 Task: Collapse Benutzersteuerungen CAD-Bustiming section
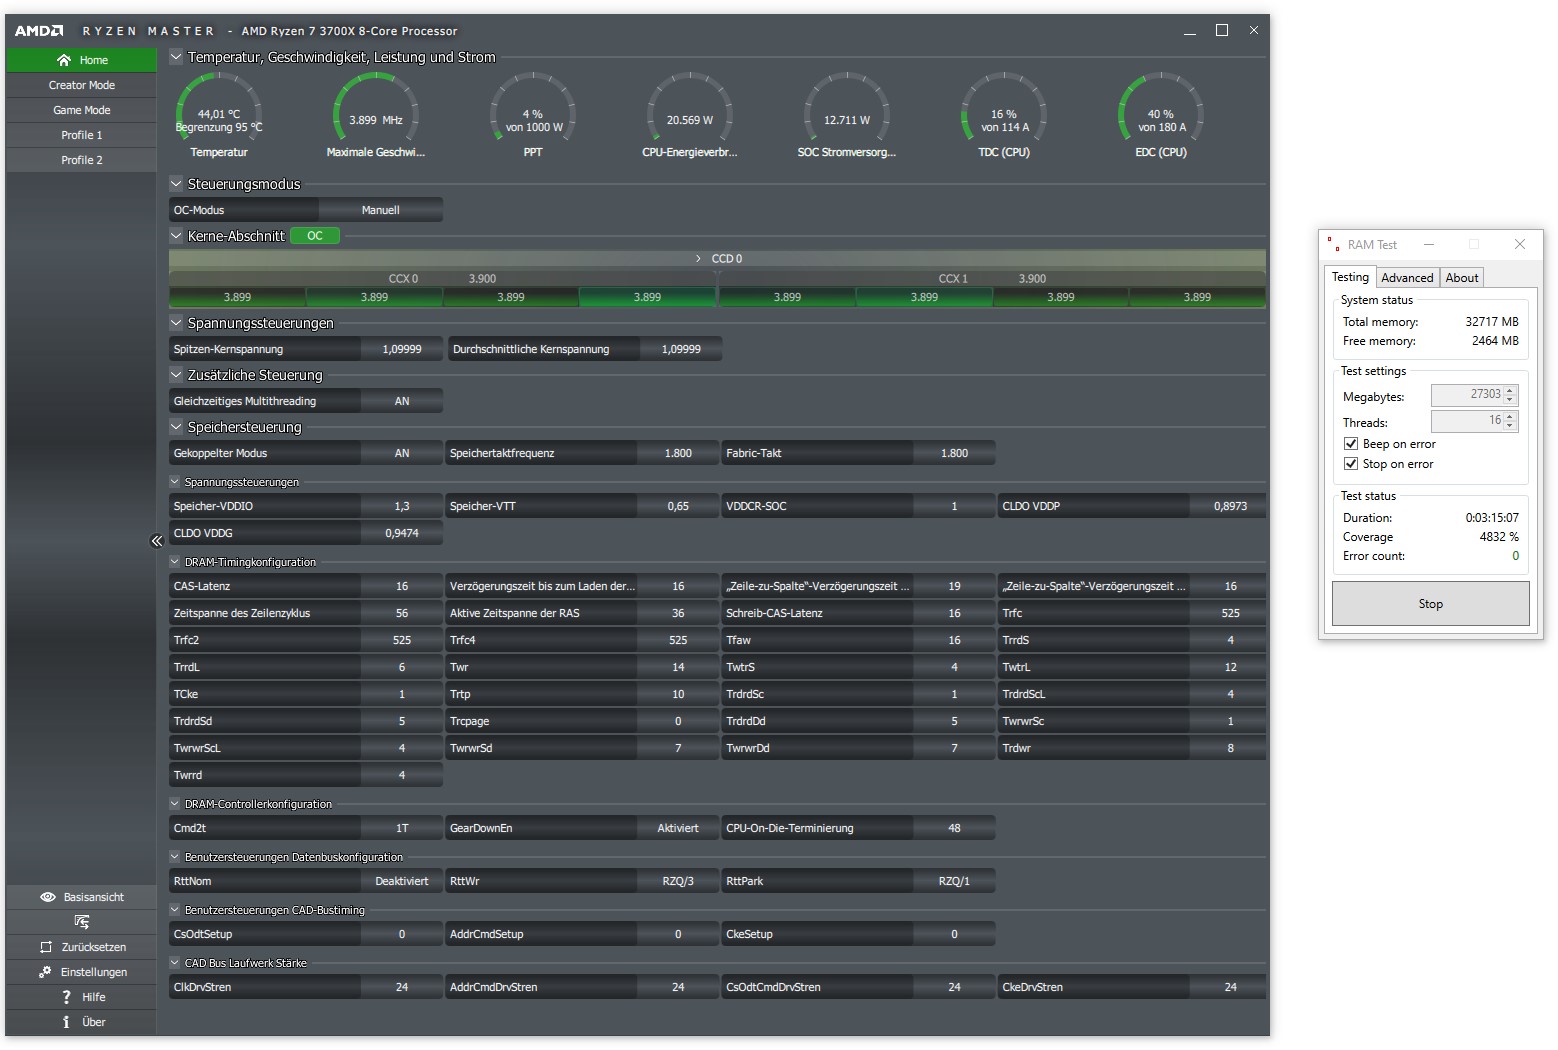click(x=175, y=910)
